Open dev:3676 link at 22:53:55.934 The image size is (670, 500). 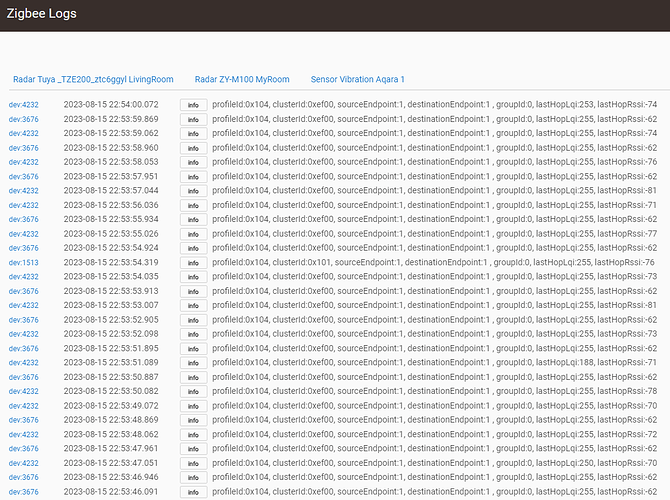click(24, 219)
